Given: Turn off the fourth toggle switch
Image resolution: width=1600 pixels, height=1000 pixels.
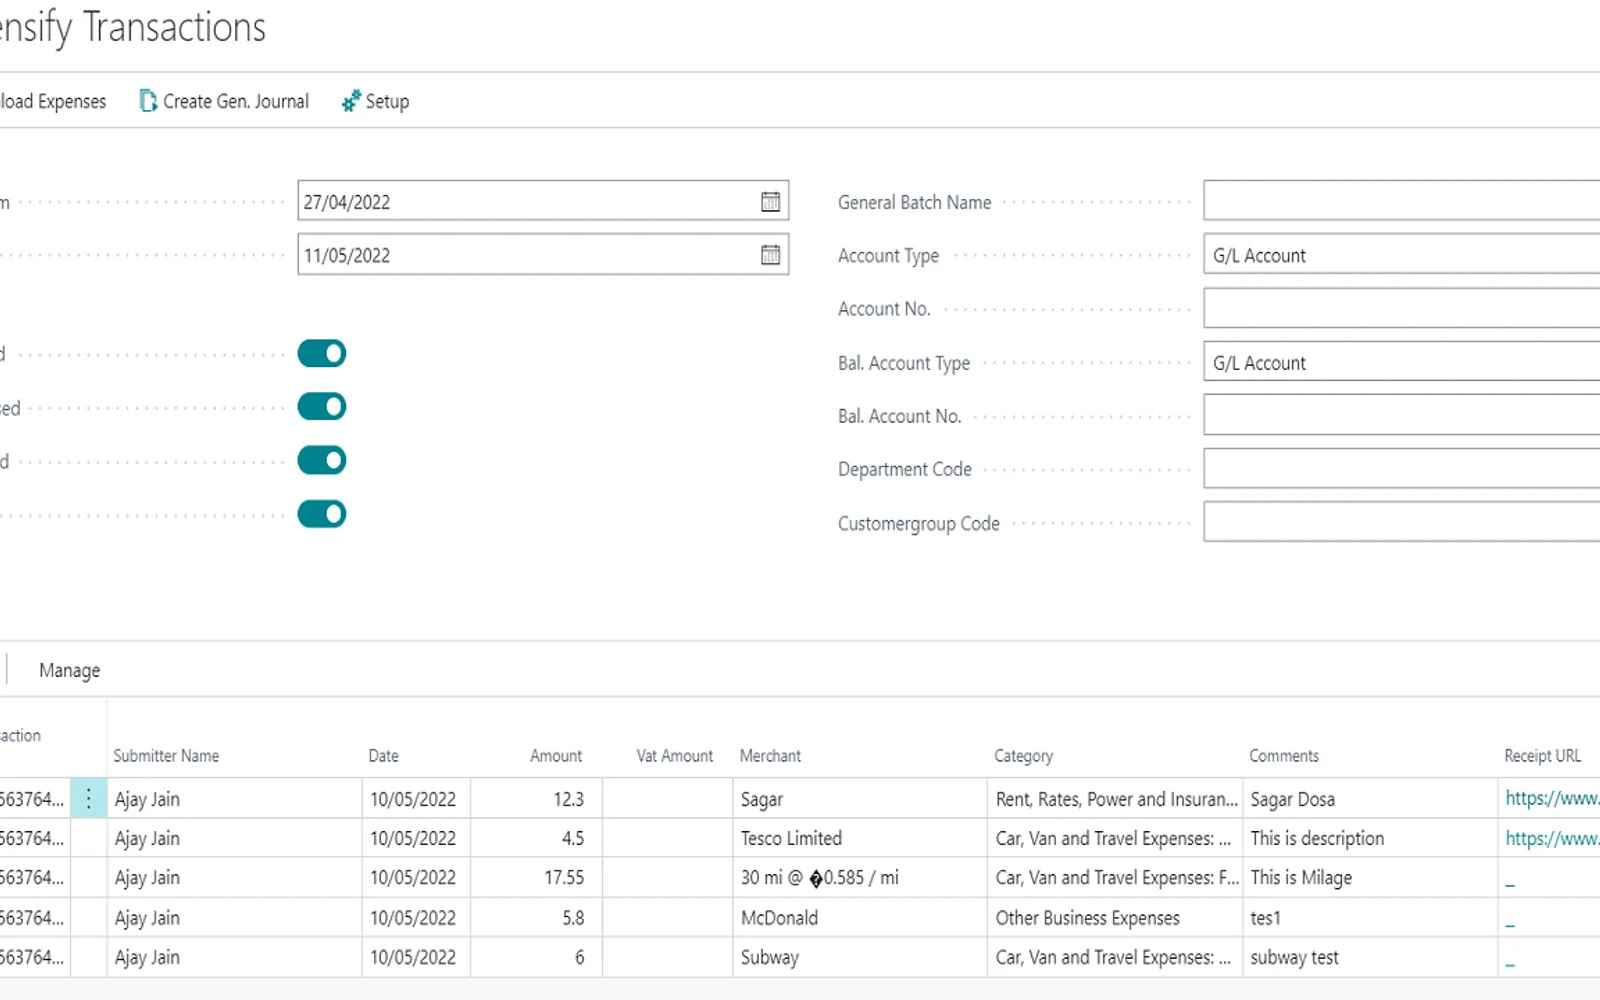Looking at the screenshot, I should pos(322,514).
